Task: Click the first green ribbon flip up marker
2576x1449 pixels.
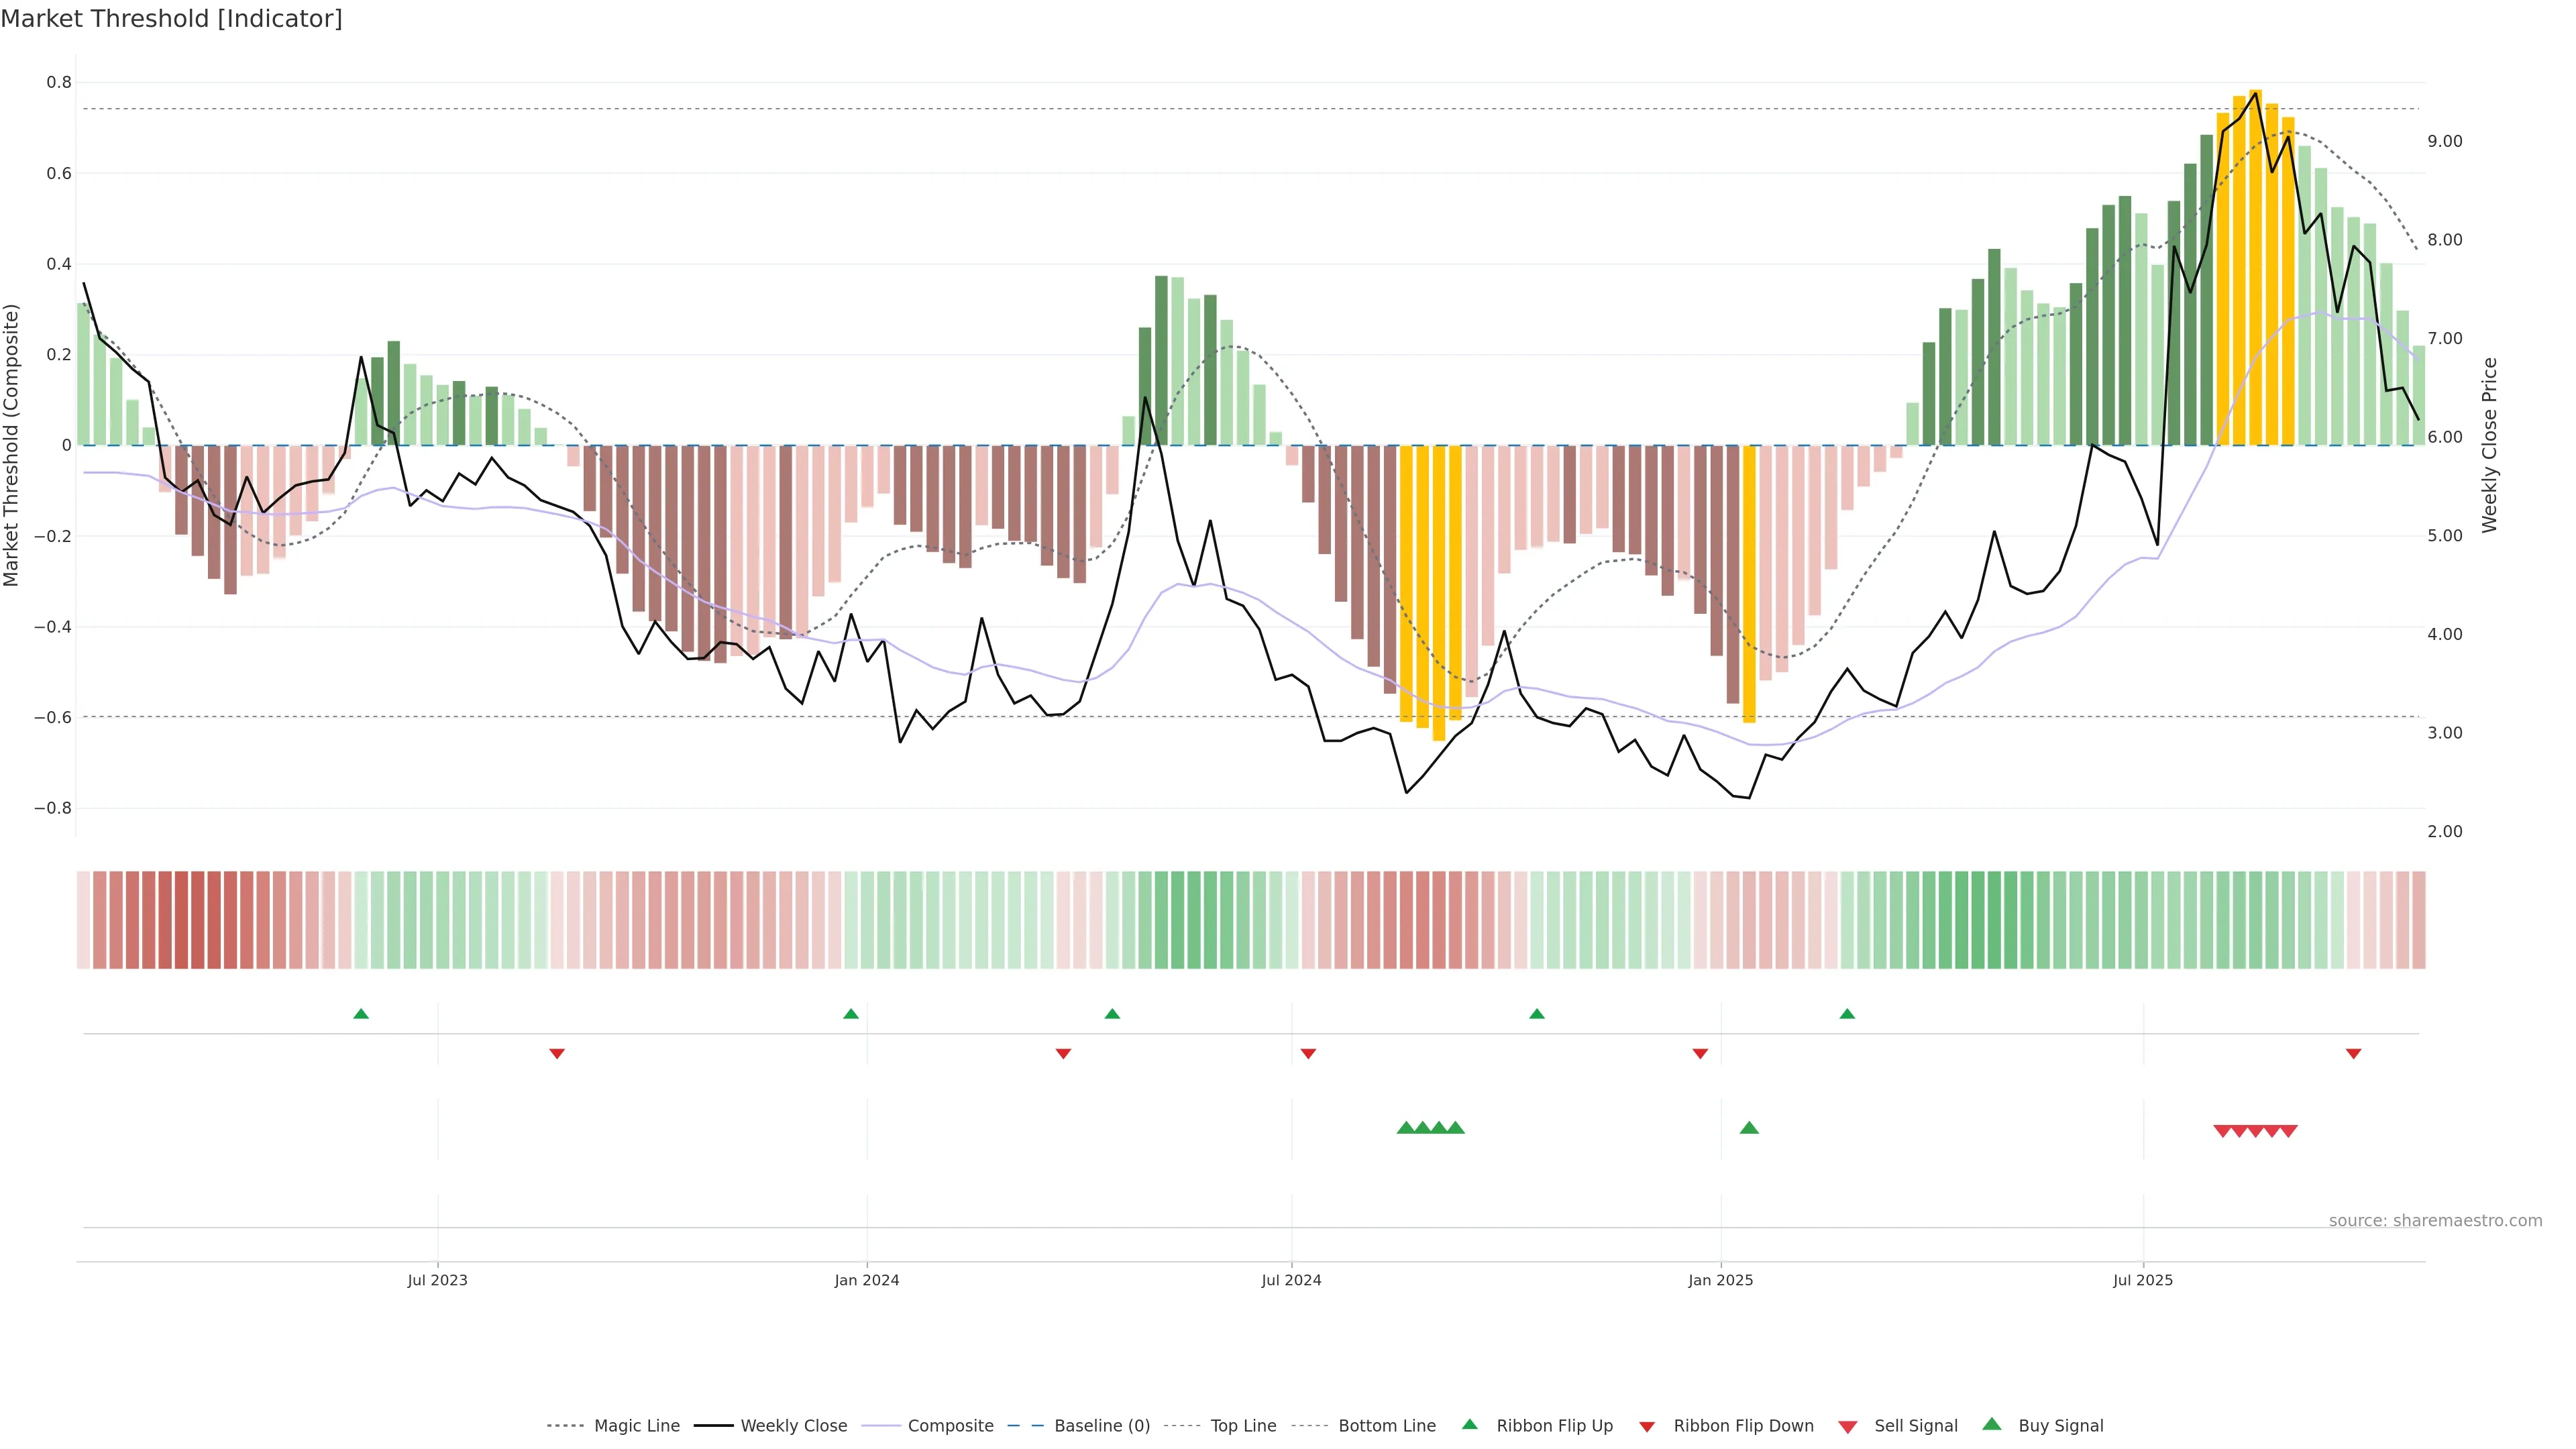Action: tap(361, 1014)
